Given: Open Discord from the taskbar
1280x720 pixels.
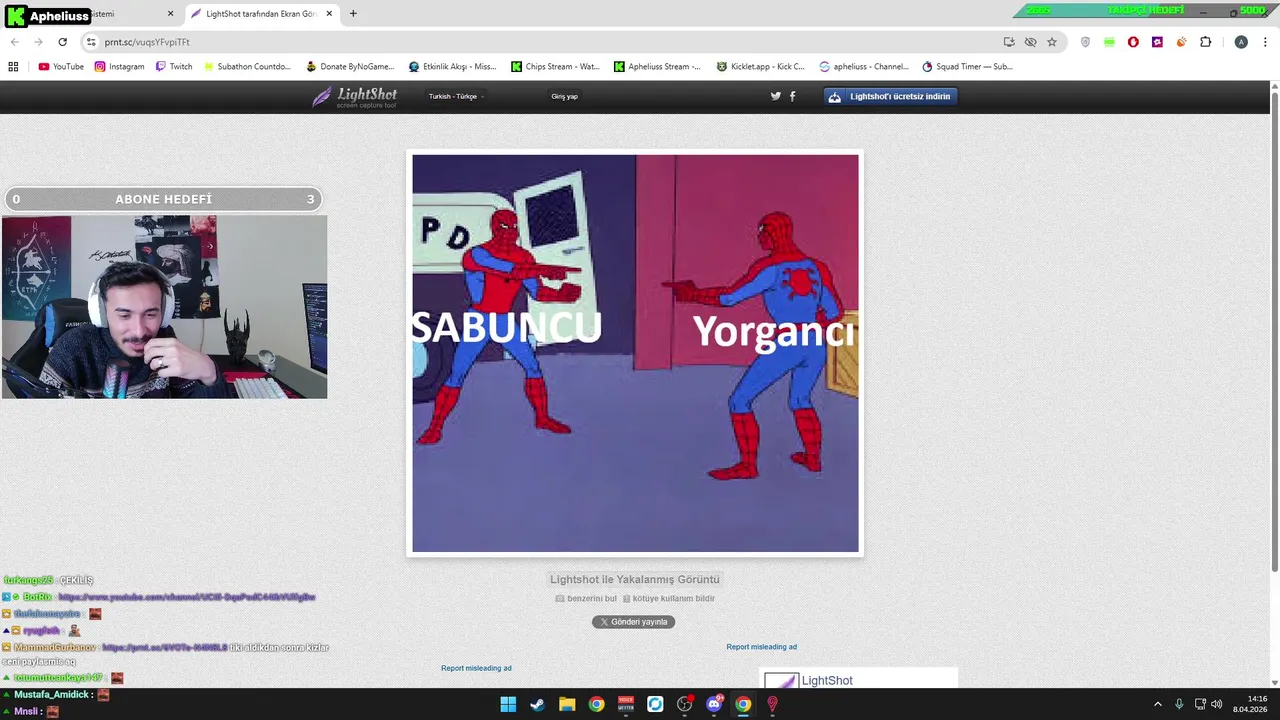Looking at the screenshot, I should (x=714, y=704).
